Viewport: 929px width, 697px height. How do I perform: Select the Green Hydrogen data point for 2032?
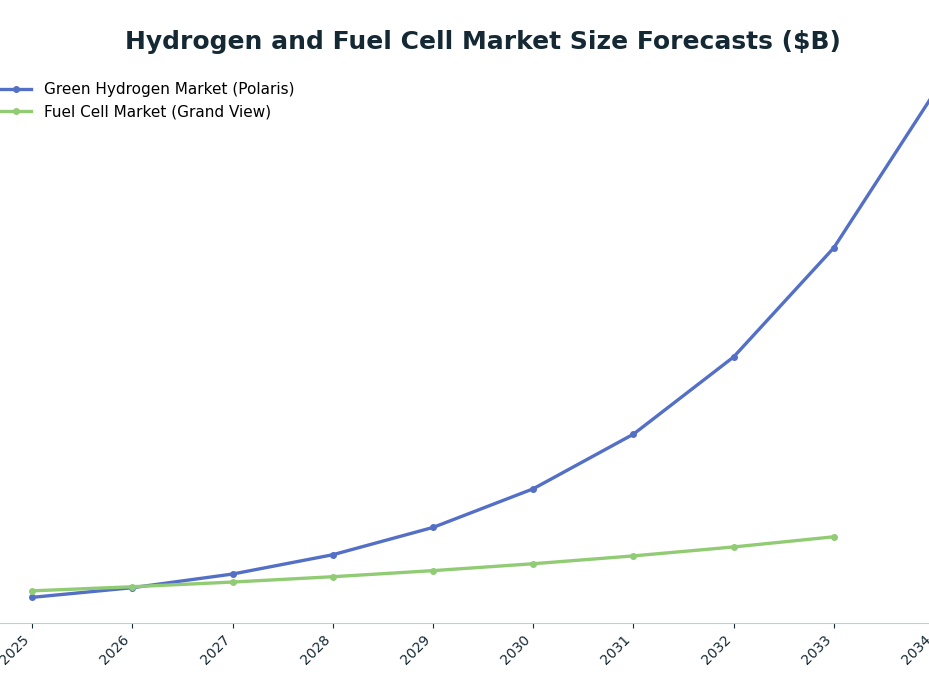tap(734, 357)
